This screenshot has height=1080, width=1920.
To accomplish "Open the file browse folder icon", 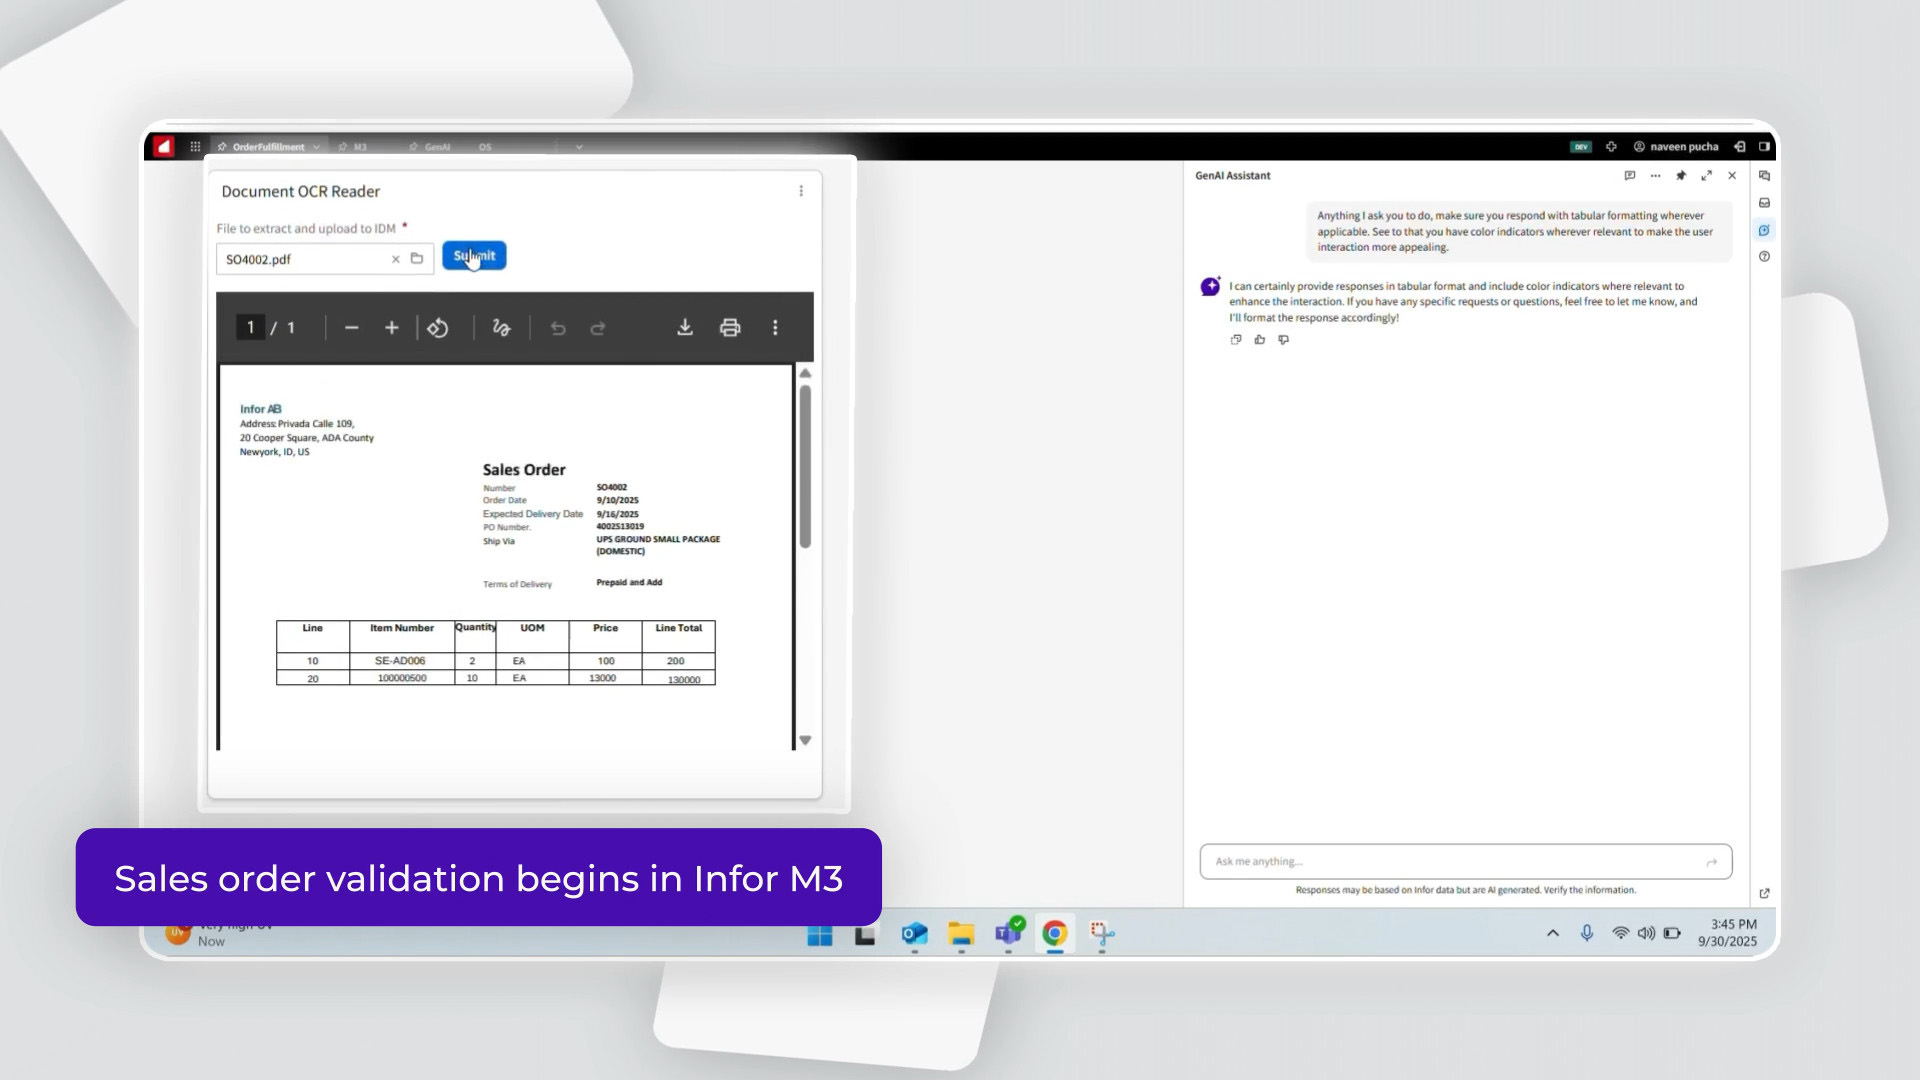I will 417,259.
